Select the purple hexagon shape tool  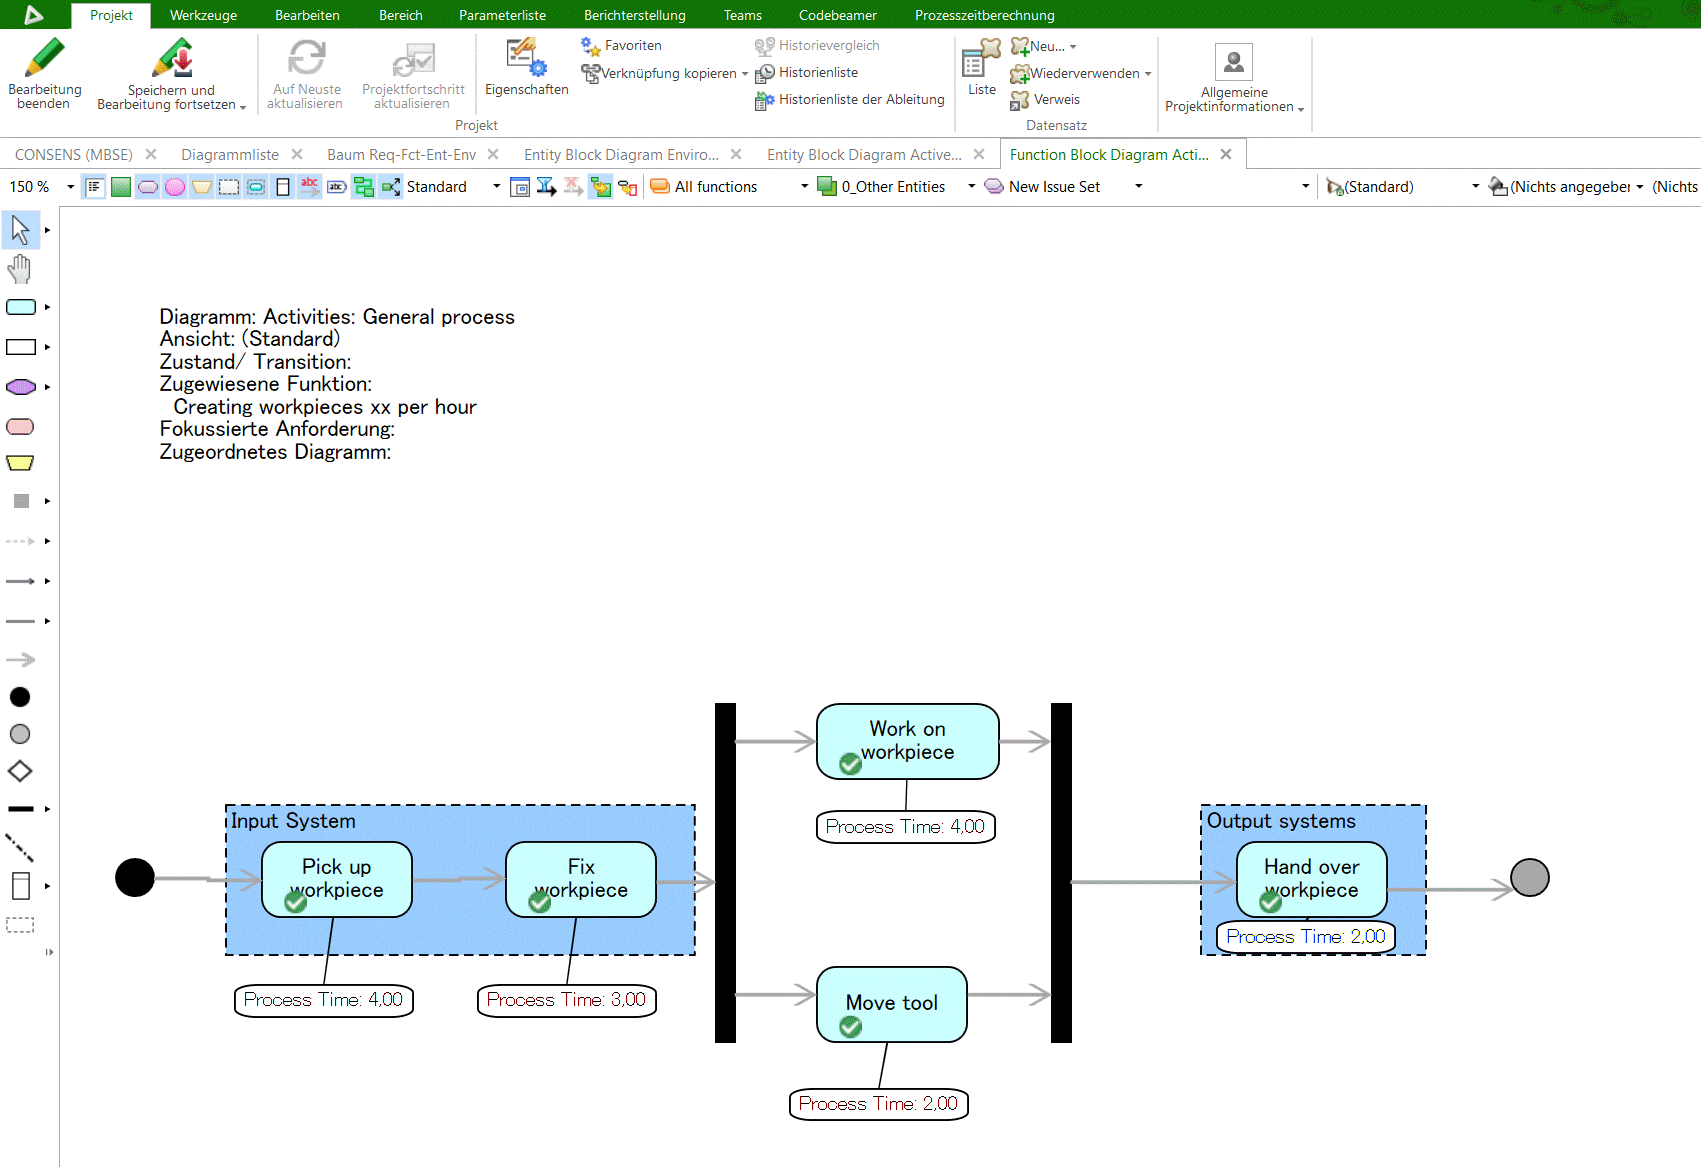[x=20, y=387]
